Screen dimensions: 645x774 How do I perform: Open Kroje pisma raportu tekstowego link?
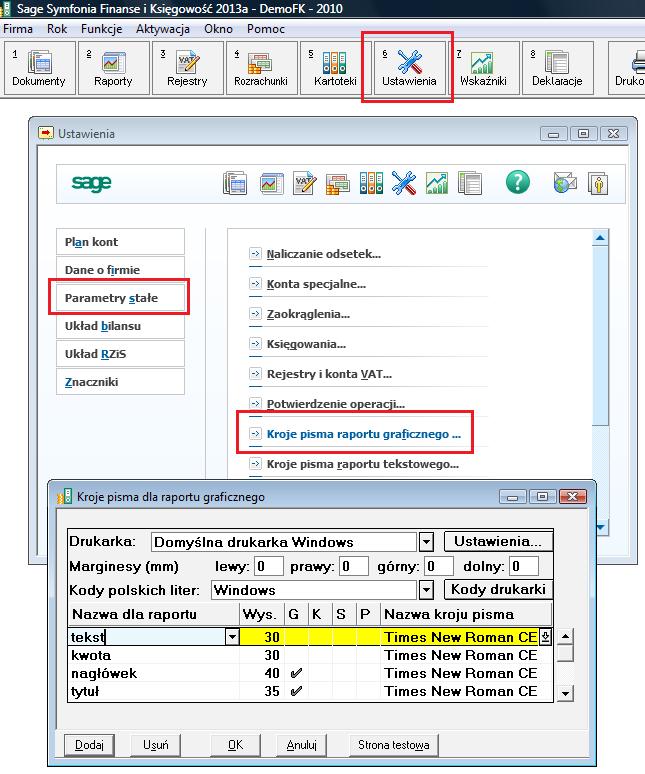click(363, 464)
